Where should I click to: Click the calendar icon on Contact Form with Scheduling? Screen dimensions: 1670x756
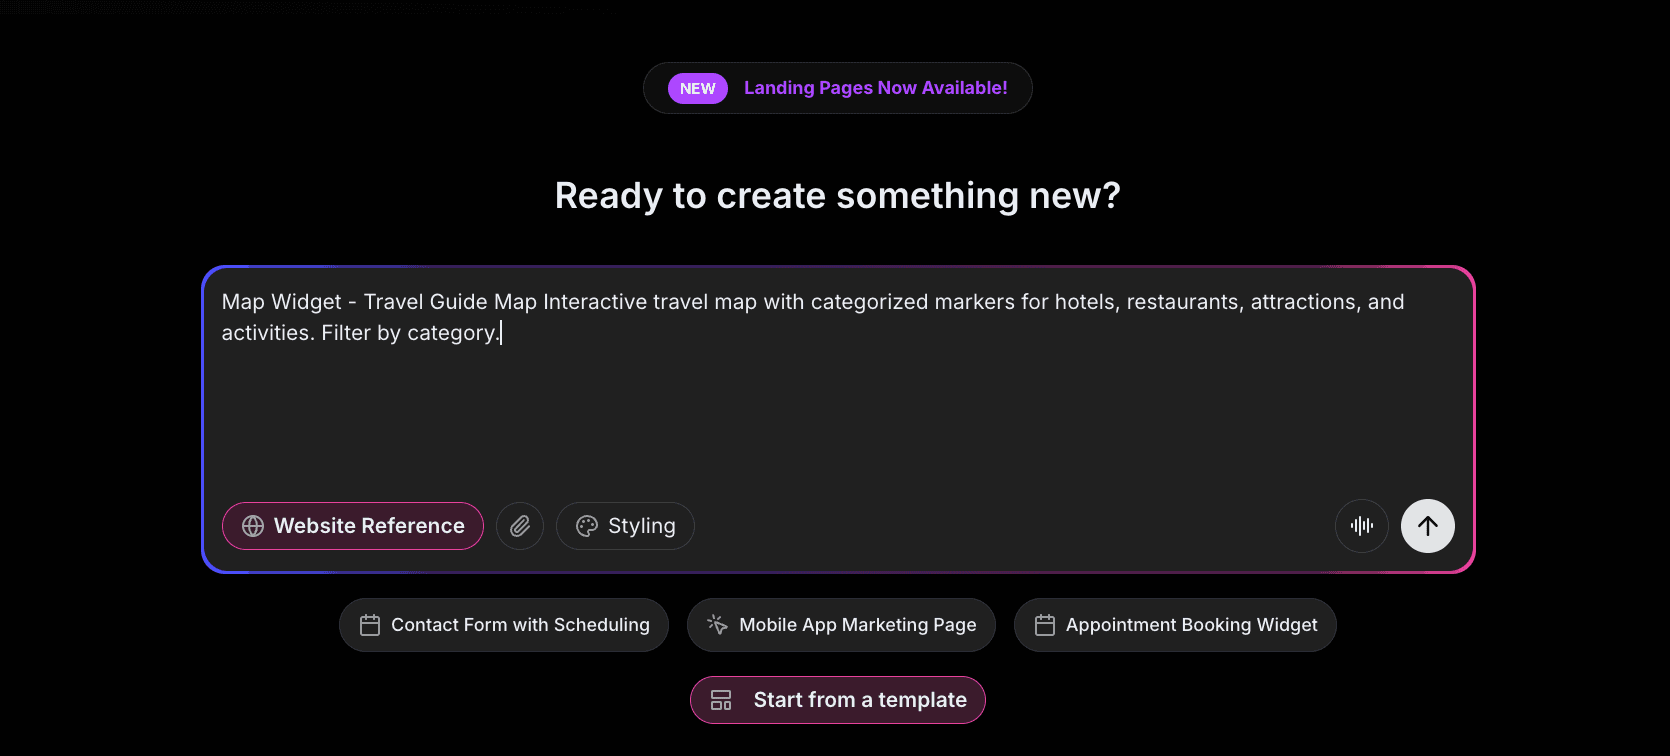coord(369,624)
